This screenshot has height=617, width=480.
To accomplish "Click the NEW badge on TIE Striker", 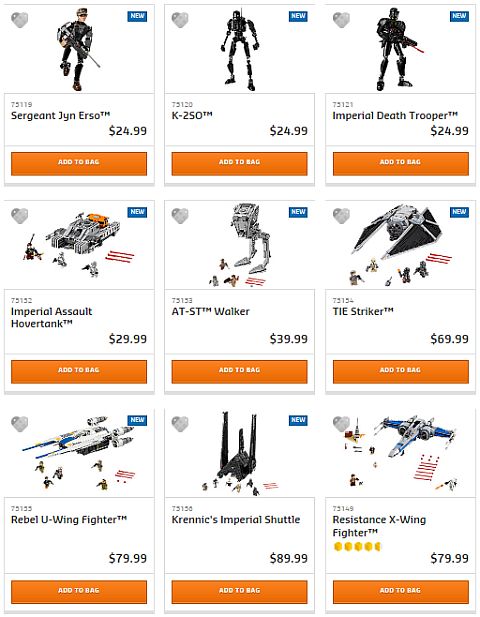I will (459, 212).
